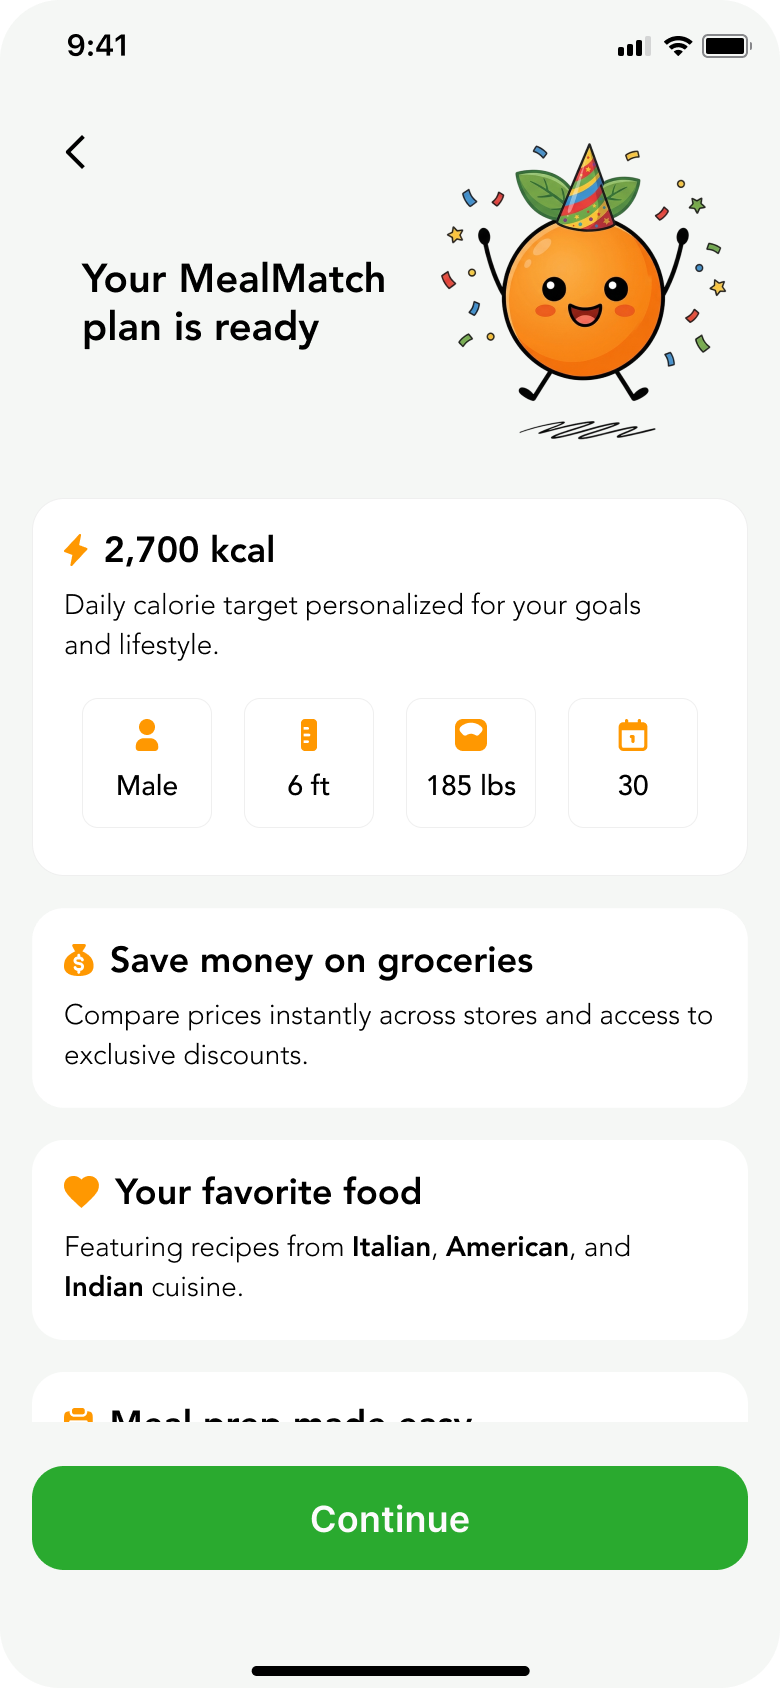Open the Save money on groceries card
This screenshot has width=780, height=1688.
pos(390,1007)
